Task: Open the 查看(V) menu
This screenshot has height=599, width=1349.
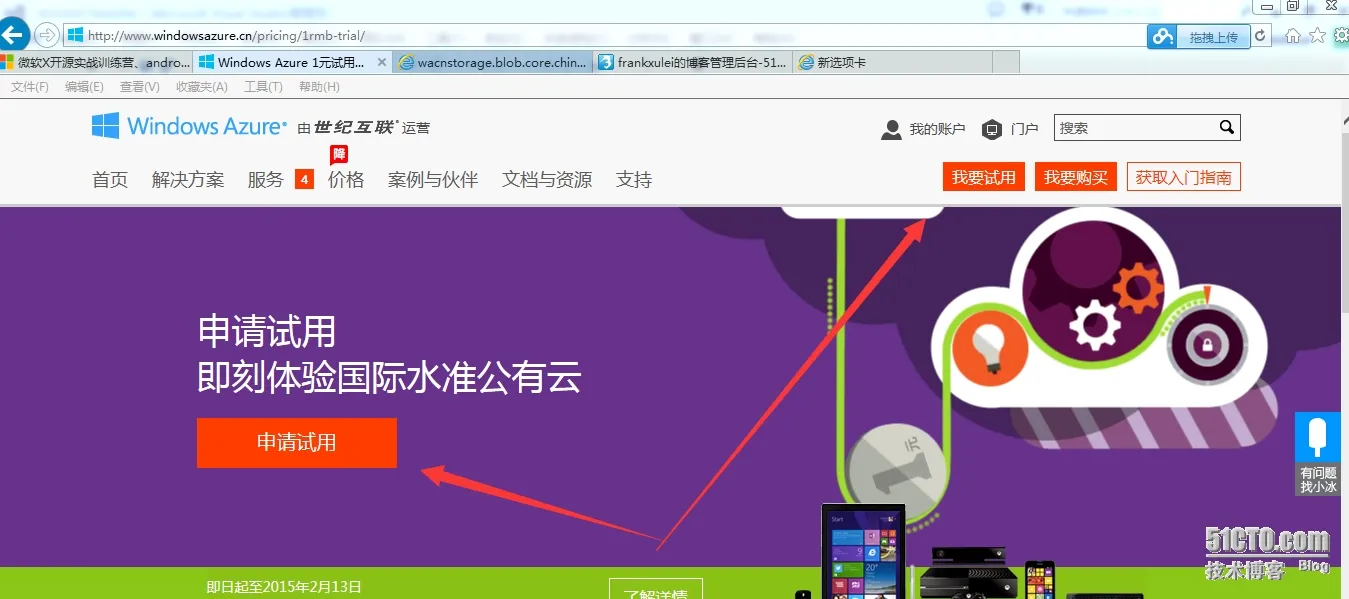Action: pyautogui.click(x=139, y=87)
